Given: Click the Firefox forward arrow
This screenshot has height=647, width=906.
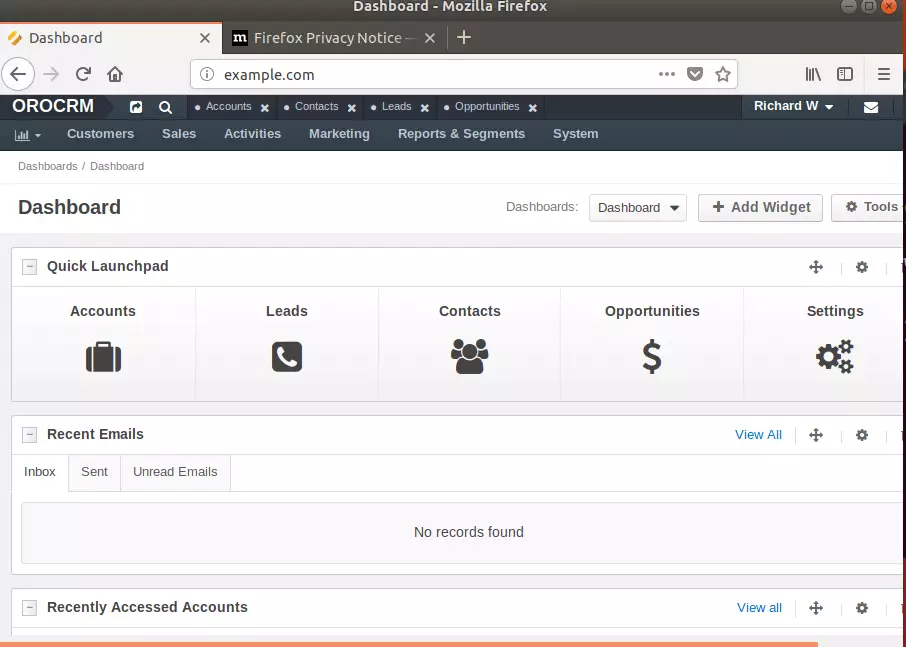Looking at the screenshot, I should tap(51, 74).
